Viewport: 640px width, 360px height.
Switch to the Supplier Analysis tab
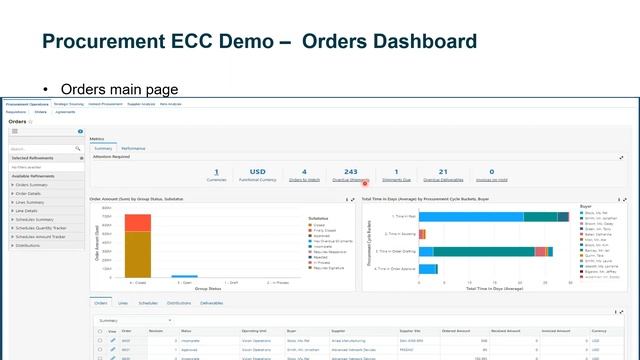pyautogui.click(x=141, y=104)
